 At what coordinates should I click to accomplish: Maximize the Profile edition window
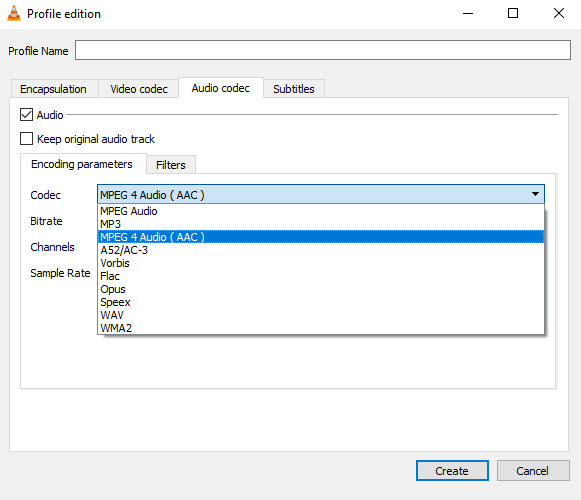coord(513,14)
